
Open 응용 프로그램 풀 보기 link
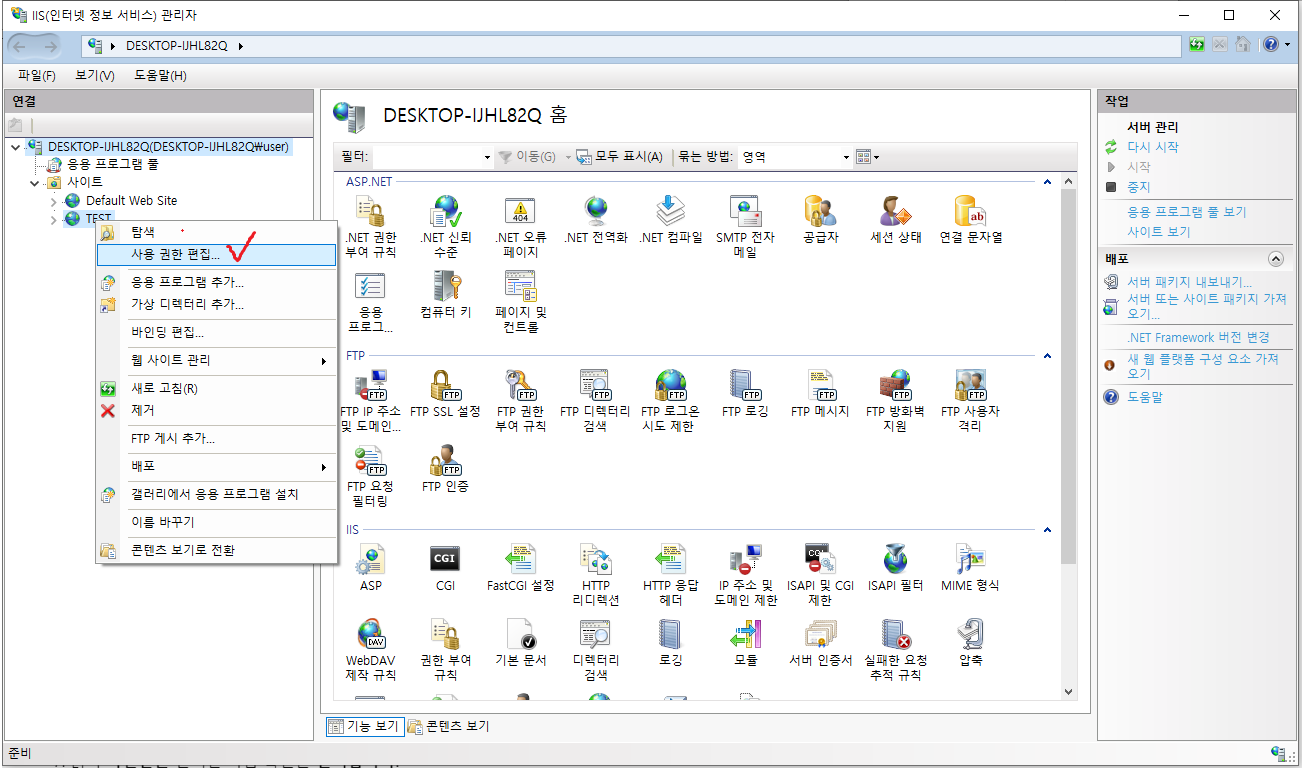point(1187,212)
